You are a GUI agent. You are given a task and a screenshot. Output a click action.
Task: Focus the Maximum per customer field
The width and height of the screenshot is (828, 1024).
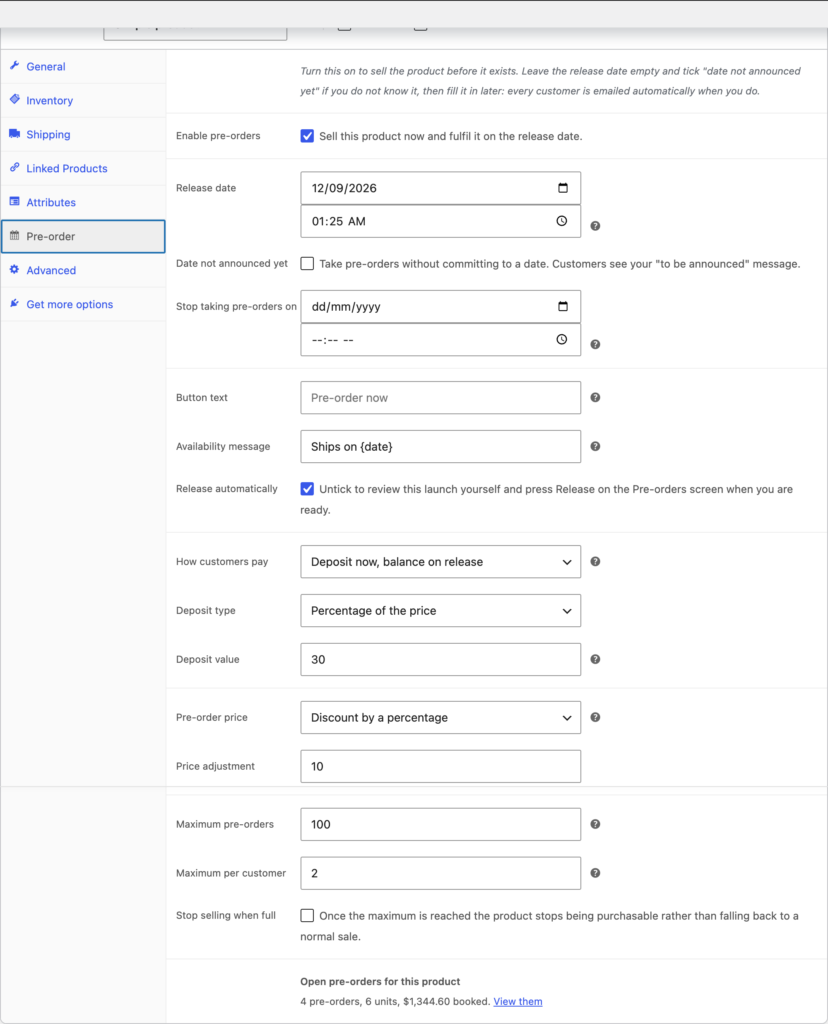440,873
